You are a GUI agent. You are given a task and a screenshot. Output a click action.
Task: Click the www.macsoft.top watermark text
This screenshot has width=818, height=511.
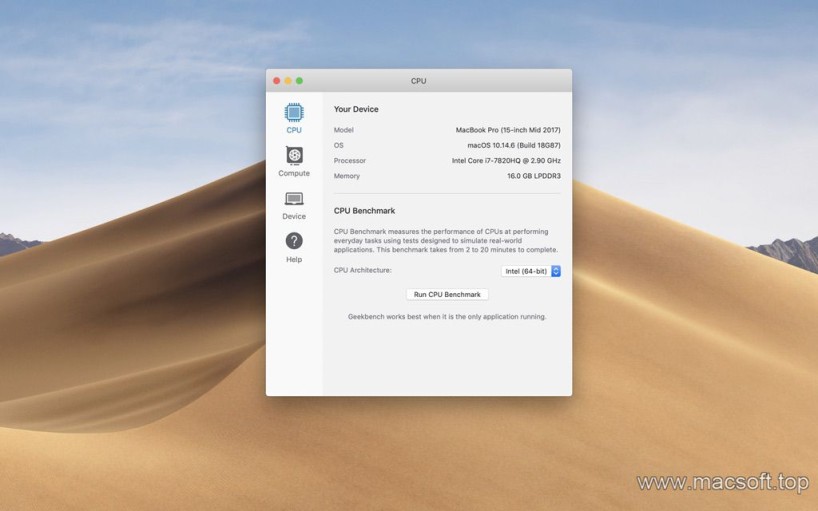pyautogui.click(x=722, y=483)
